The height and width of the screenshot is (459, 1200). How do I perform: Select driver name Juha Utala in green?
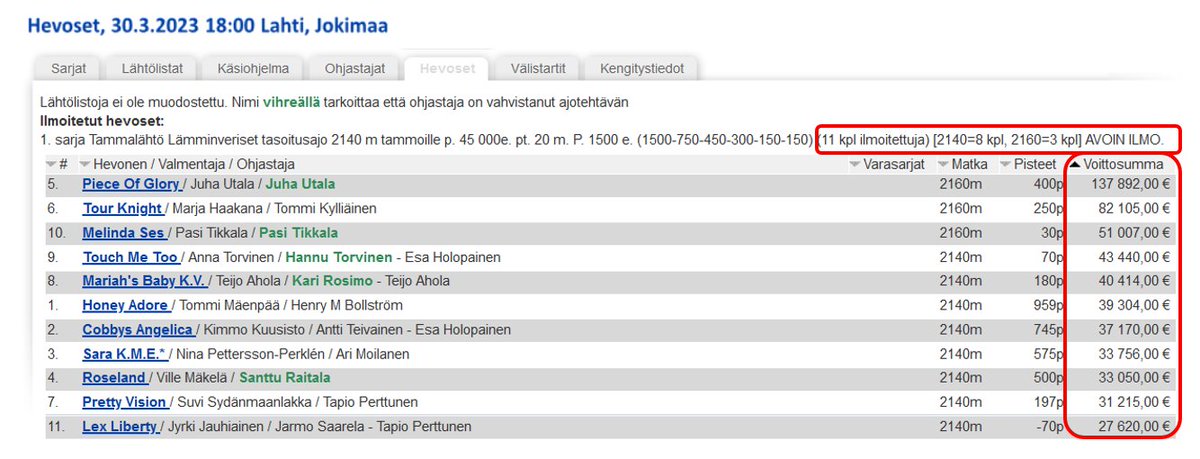[299, 184]
